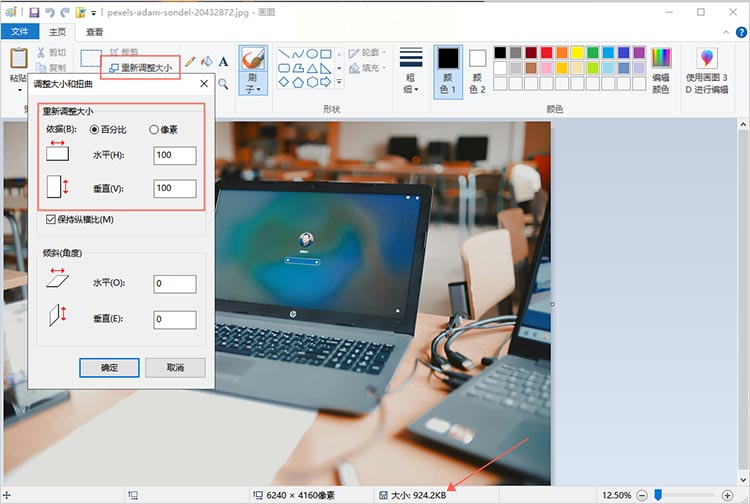Select the triangle shape
This screenshot has width=750, height=504.
pyautogui.click(x=312, y=68)
